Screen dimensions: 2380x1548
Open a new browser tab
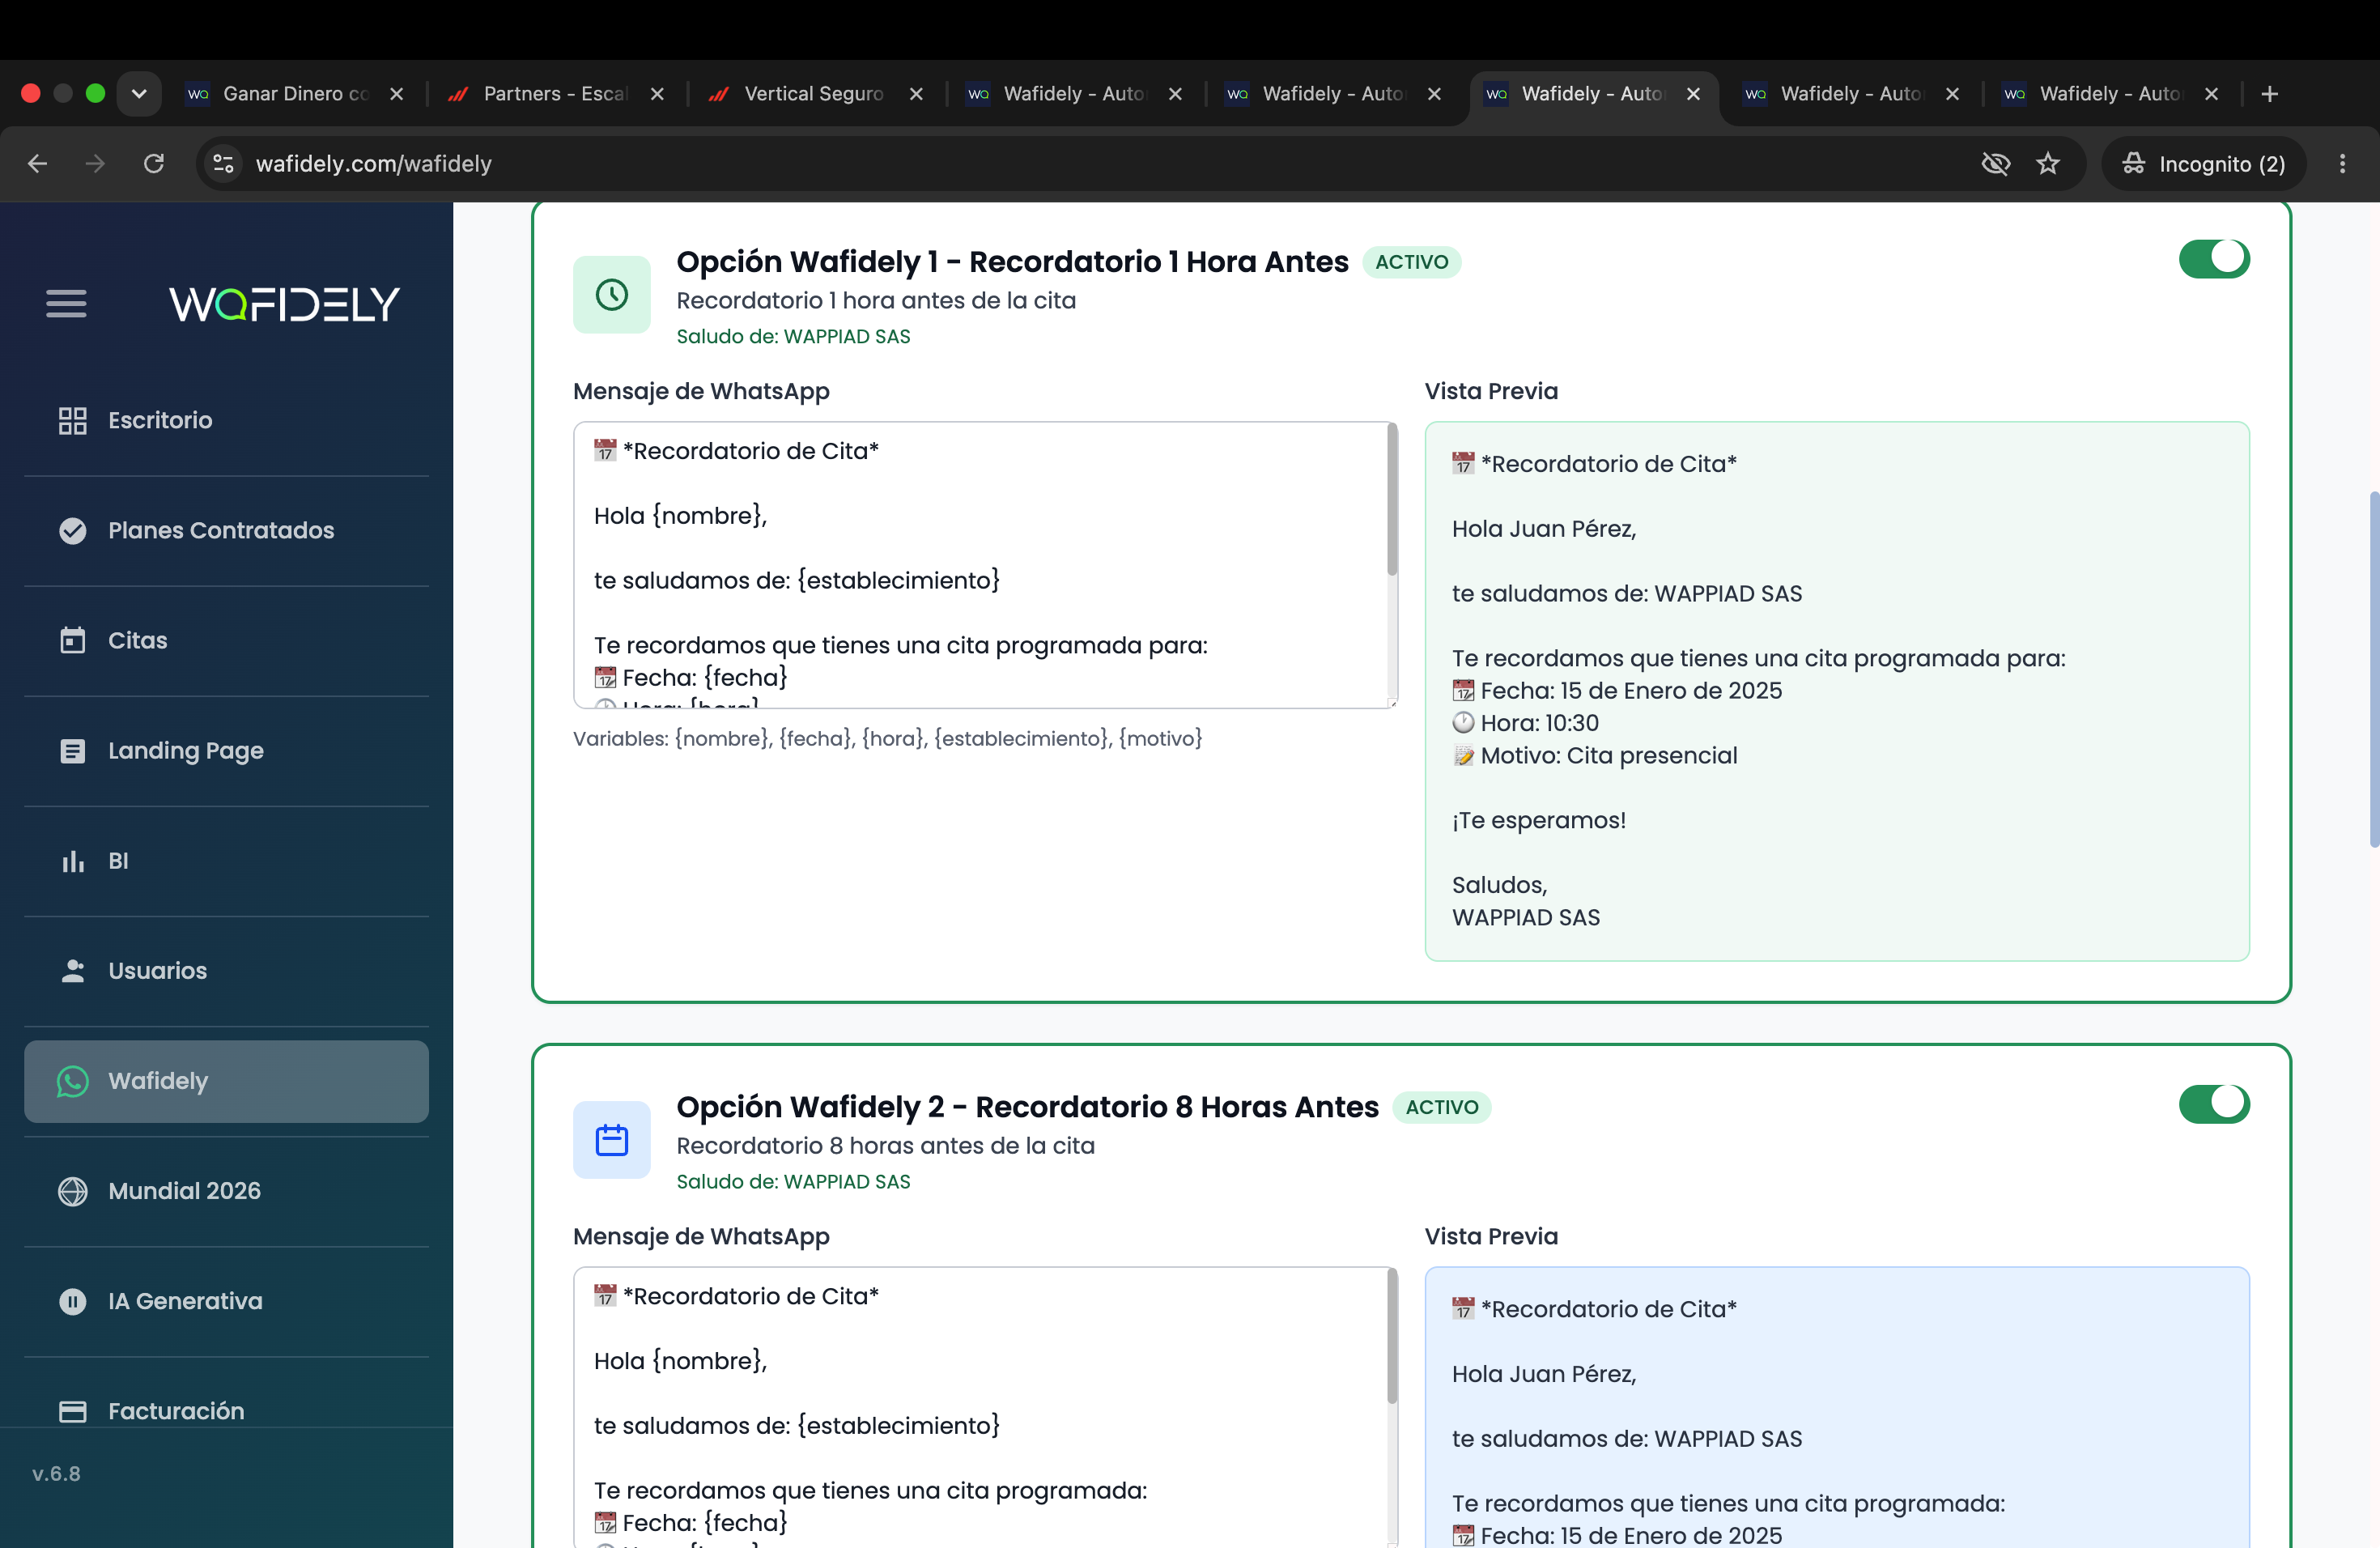tap(2269, 93)
